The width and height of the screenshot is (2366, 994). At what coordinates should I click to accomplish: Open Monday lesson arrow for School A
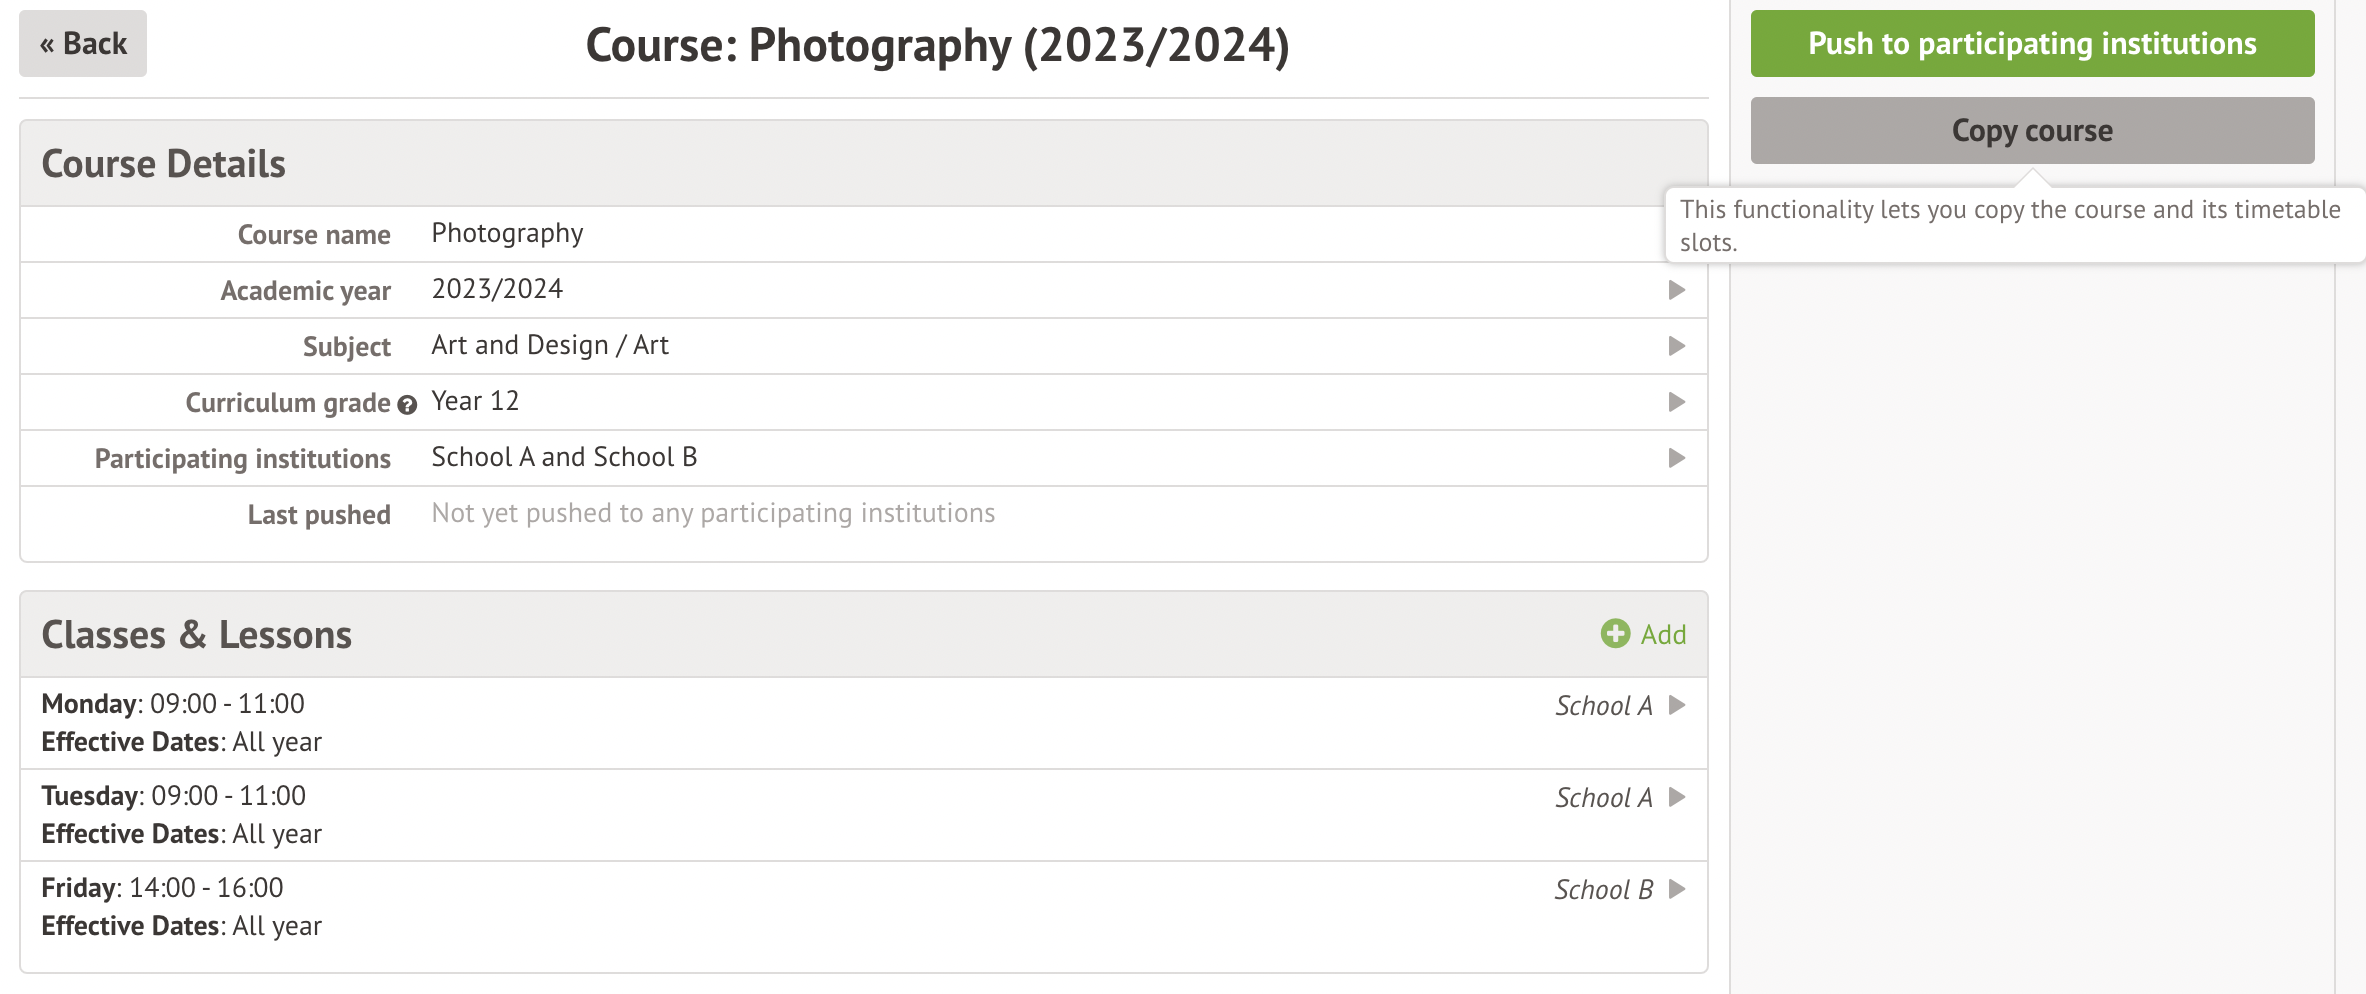tap(1678, 705)
